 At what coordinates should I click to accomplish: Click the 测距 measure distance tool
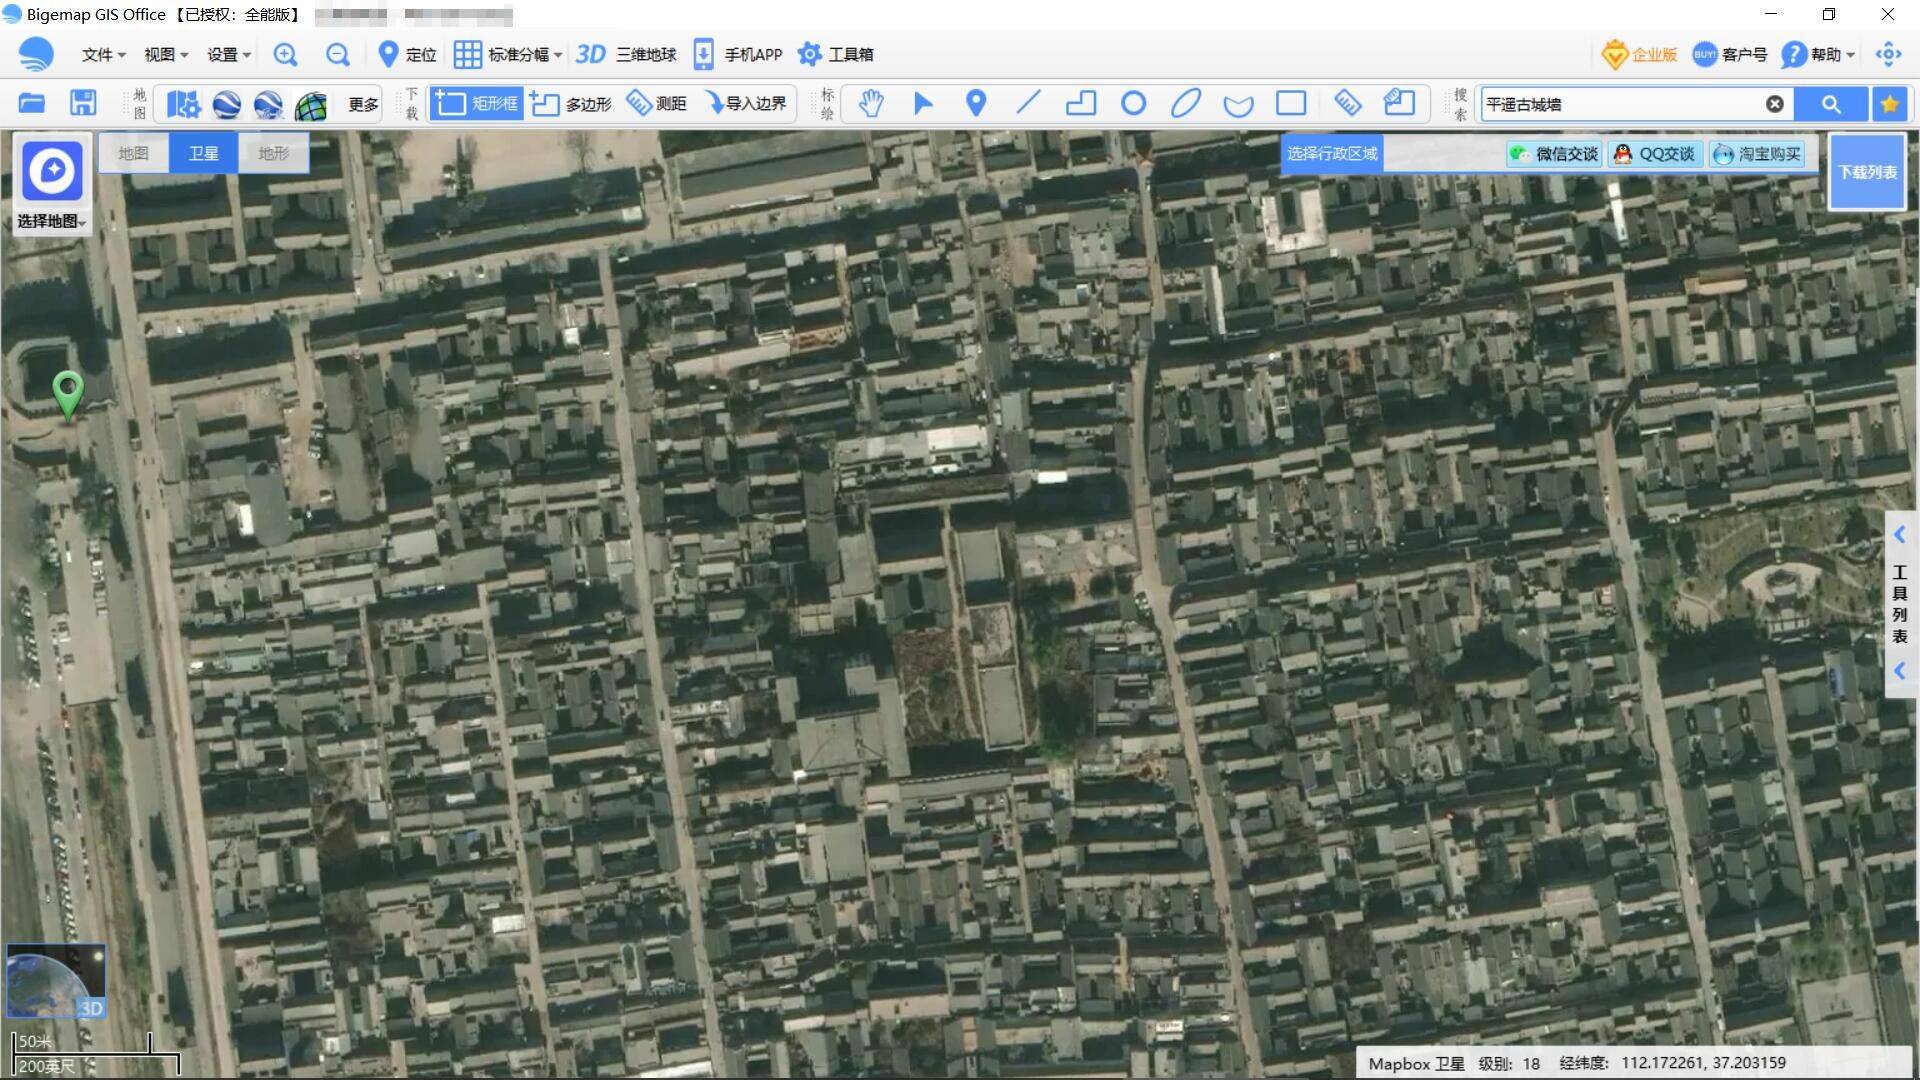click(x=657, y=103)
